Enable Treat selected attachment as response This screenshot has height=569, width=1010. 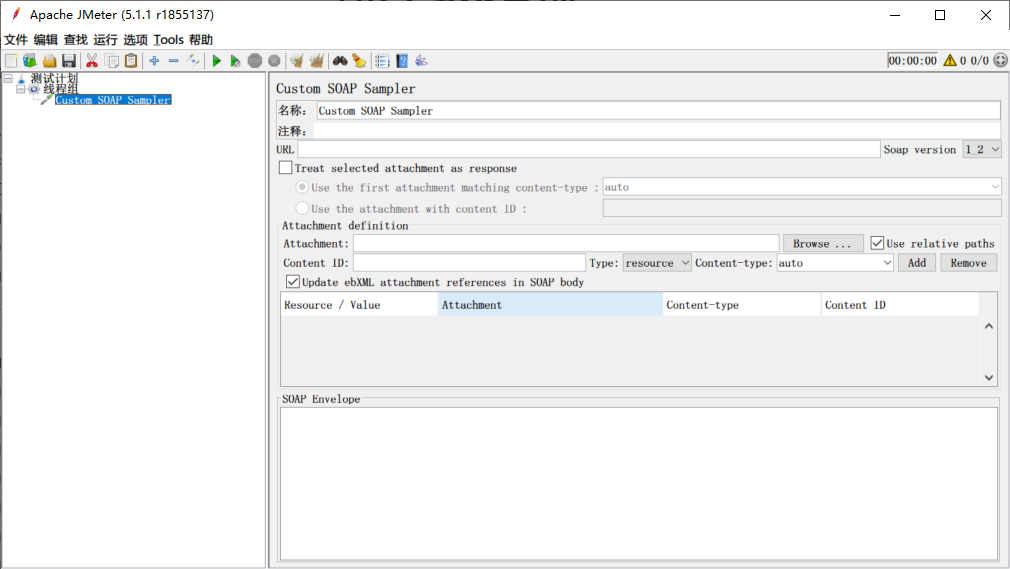[x=286, y=168]
